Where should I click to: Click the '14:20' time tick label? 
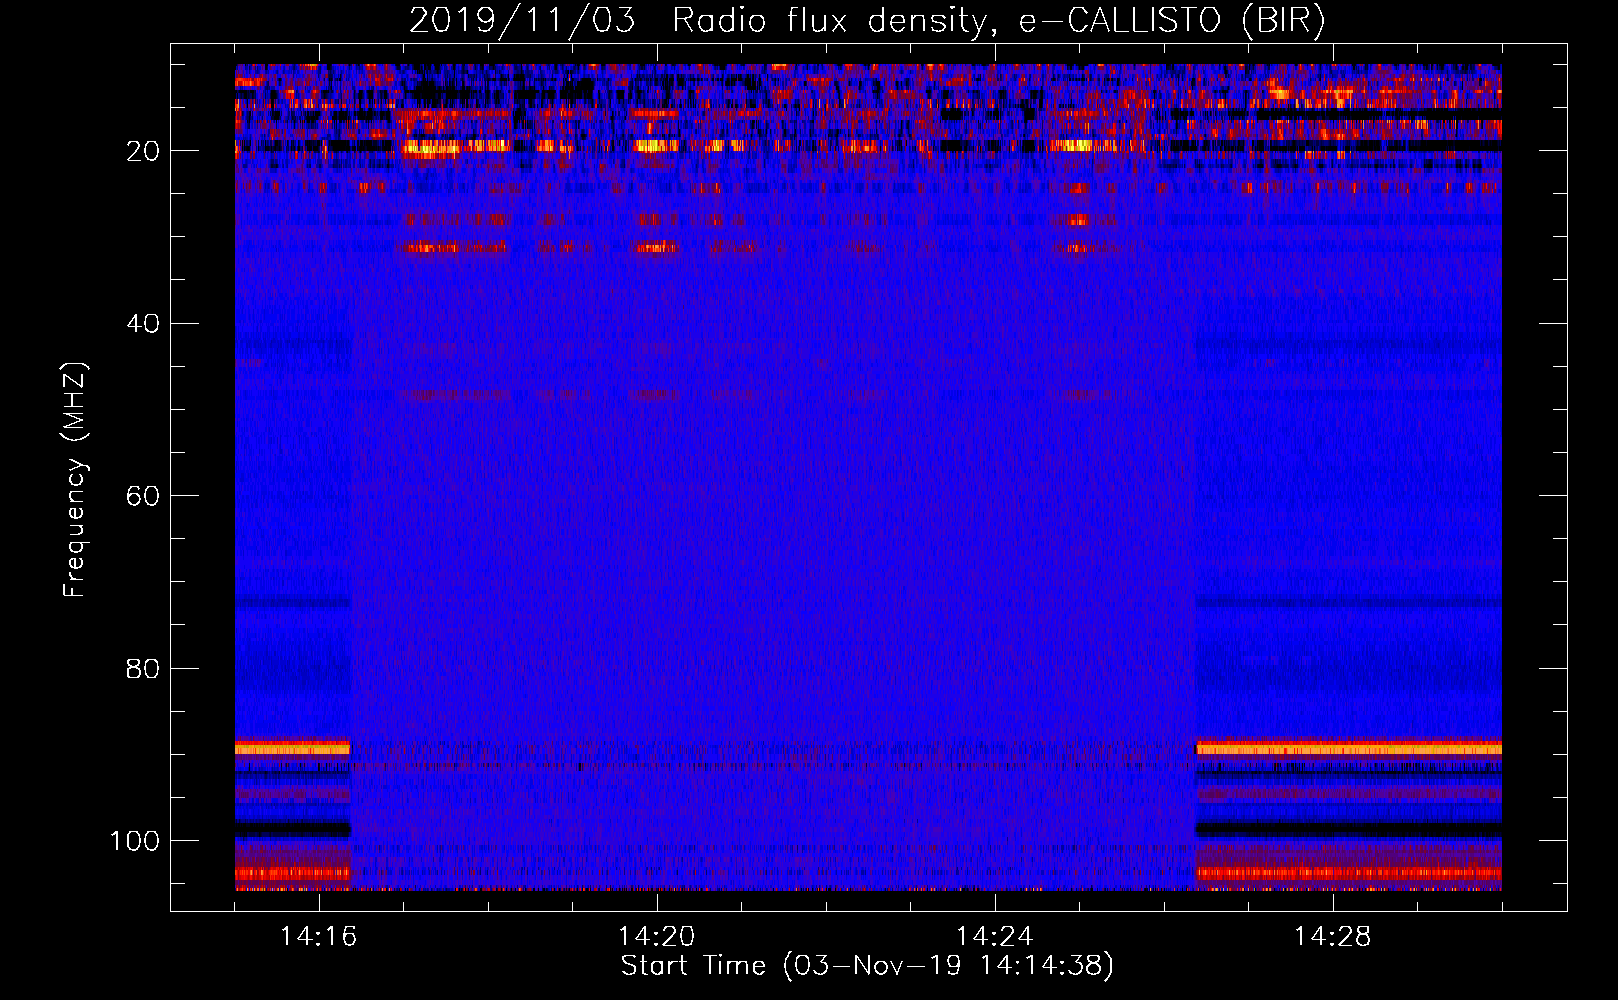[x=657, y=936]
